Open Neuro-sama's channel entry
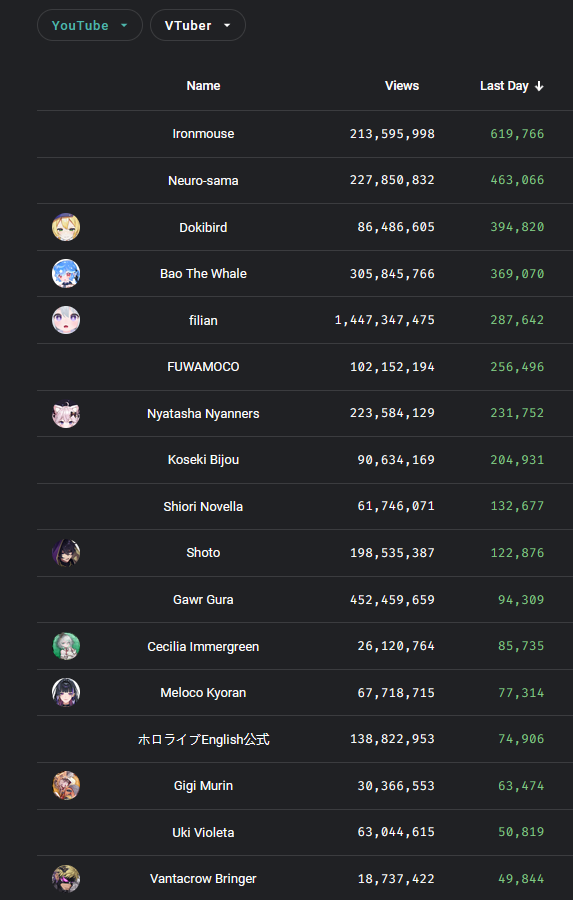This screenshot has width=573, height=900. 203,180
